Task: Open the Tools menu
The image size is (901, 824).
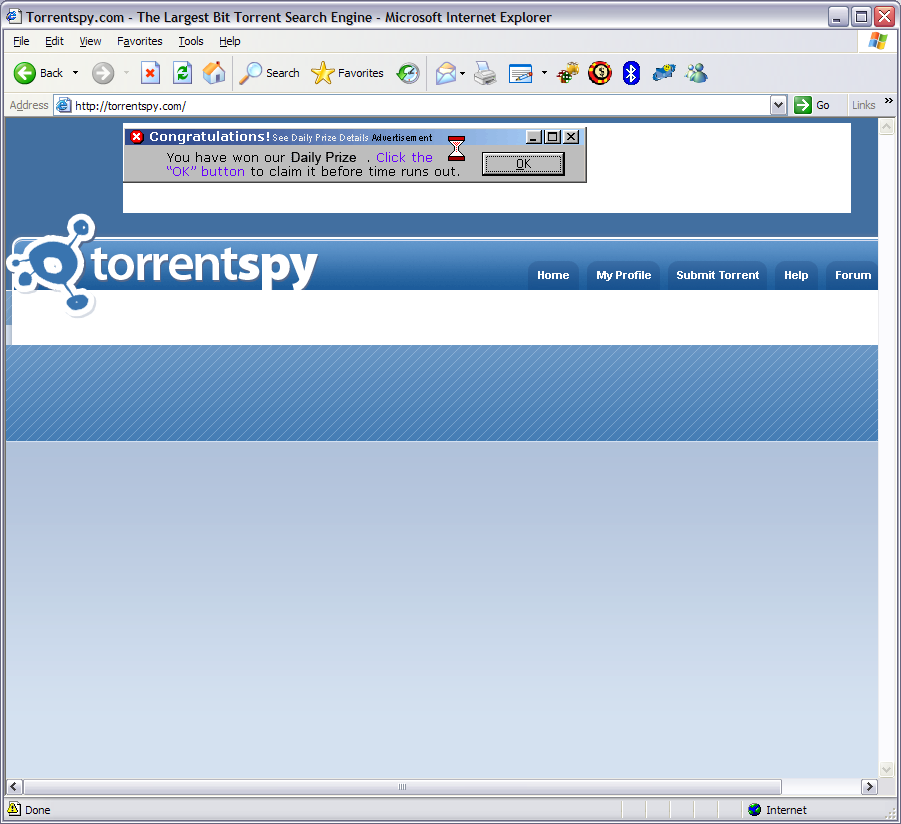Action: pos(190,41)
